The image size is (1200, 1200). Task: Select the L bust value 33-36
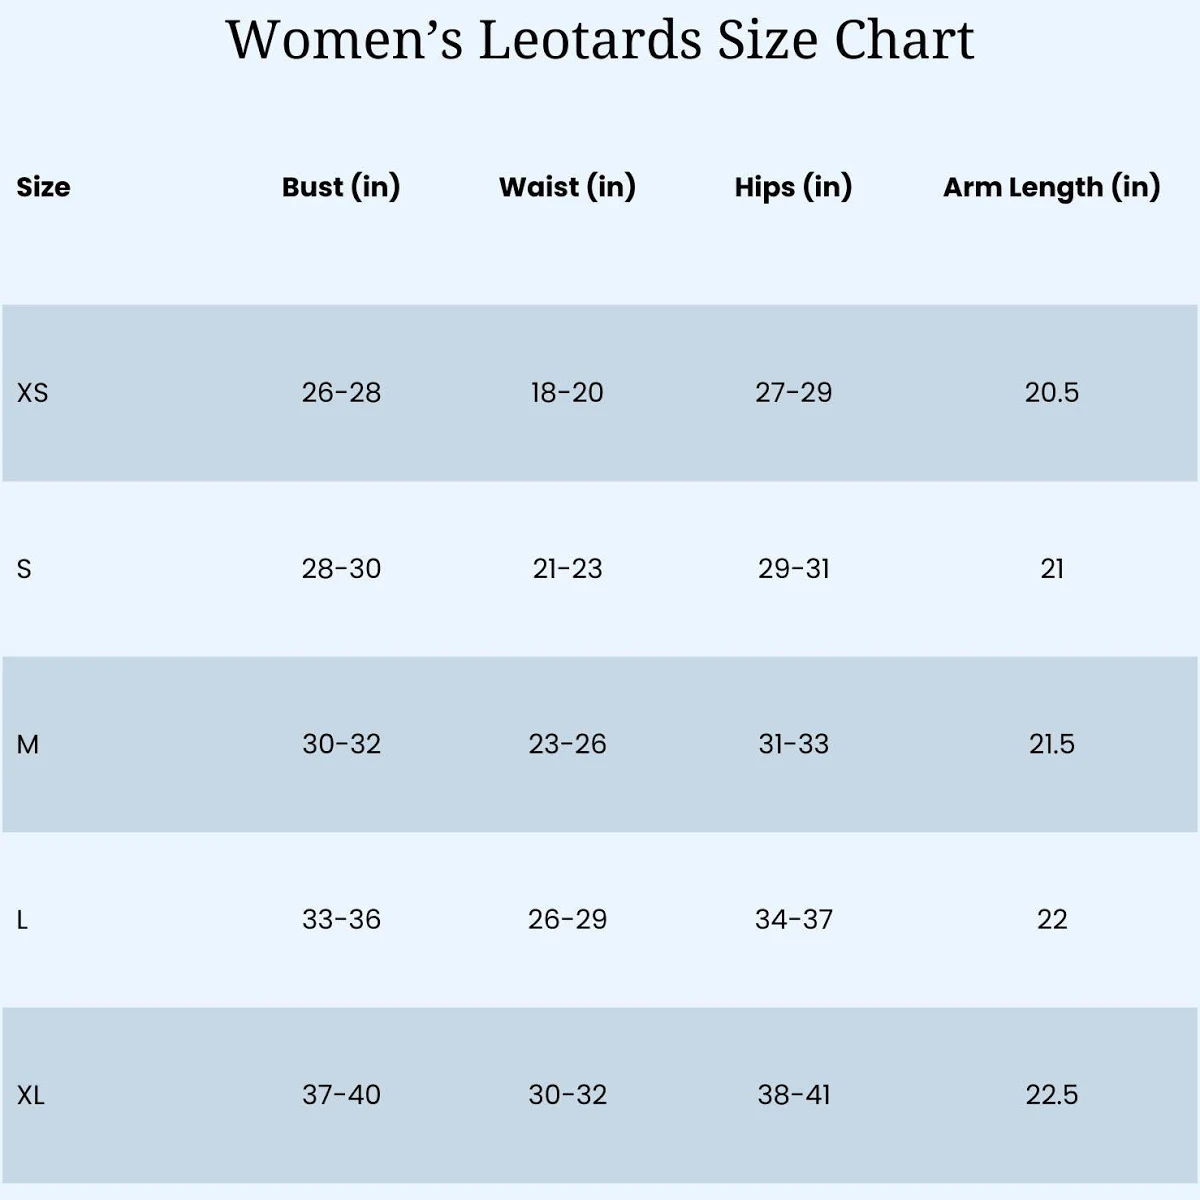pos(341,920)
